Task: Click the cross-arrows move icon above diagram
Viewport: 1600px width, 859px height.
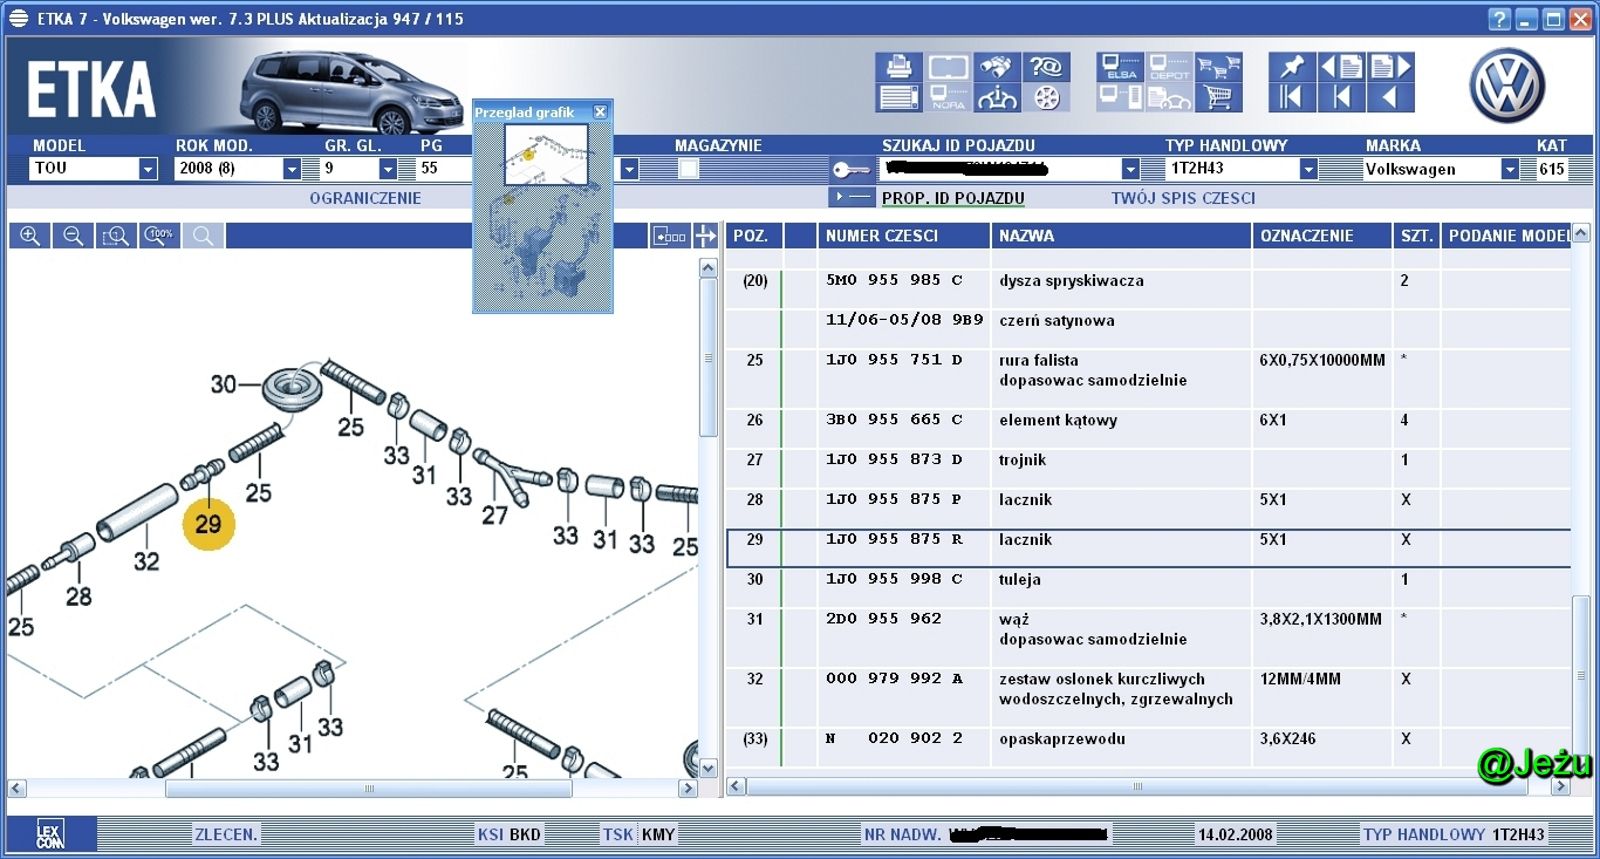Action: [706, 236]
